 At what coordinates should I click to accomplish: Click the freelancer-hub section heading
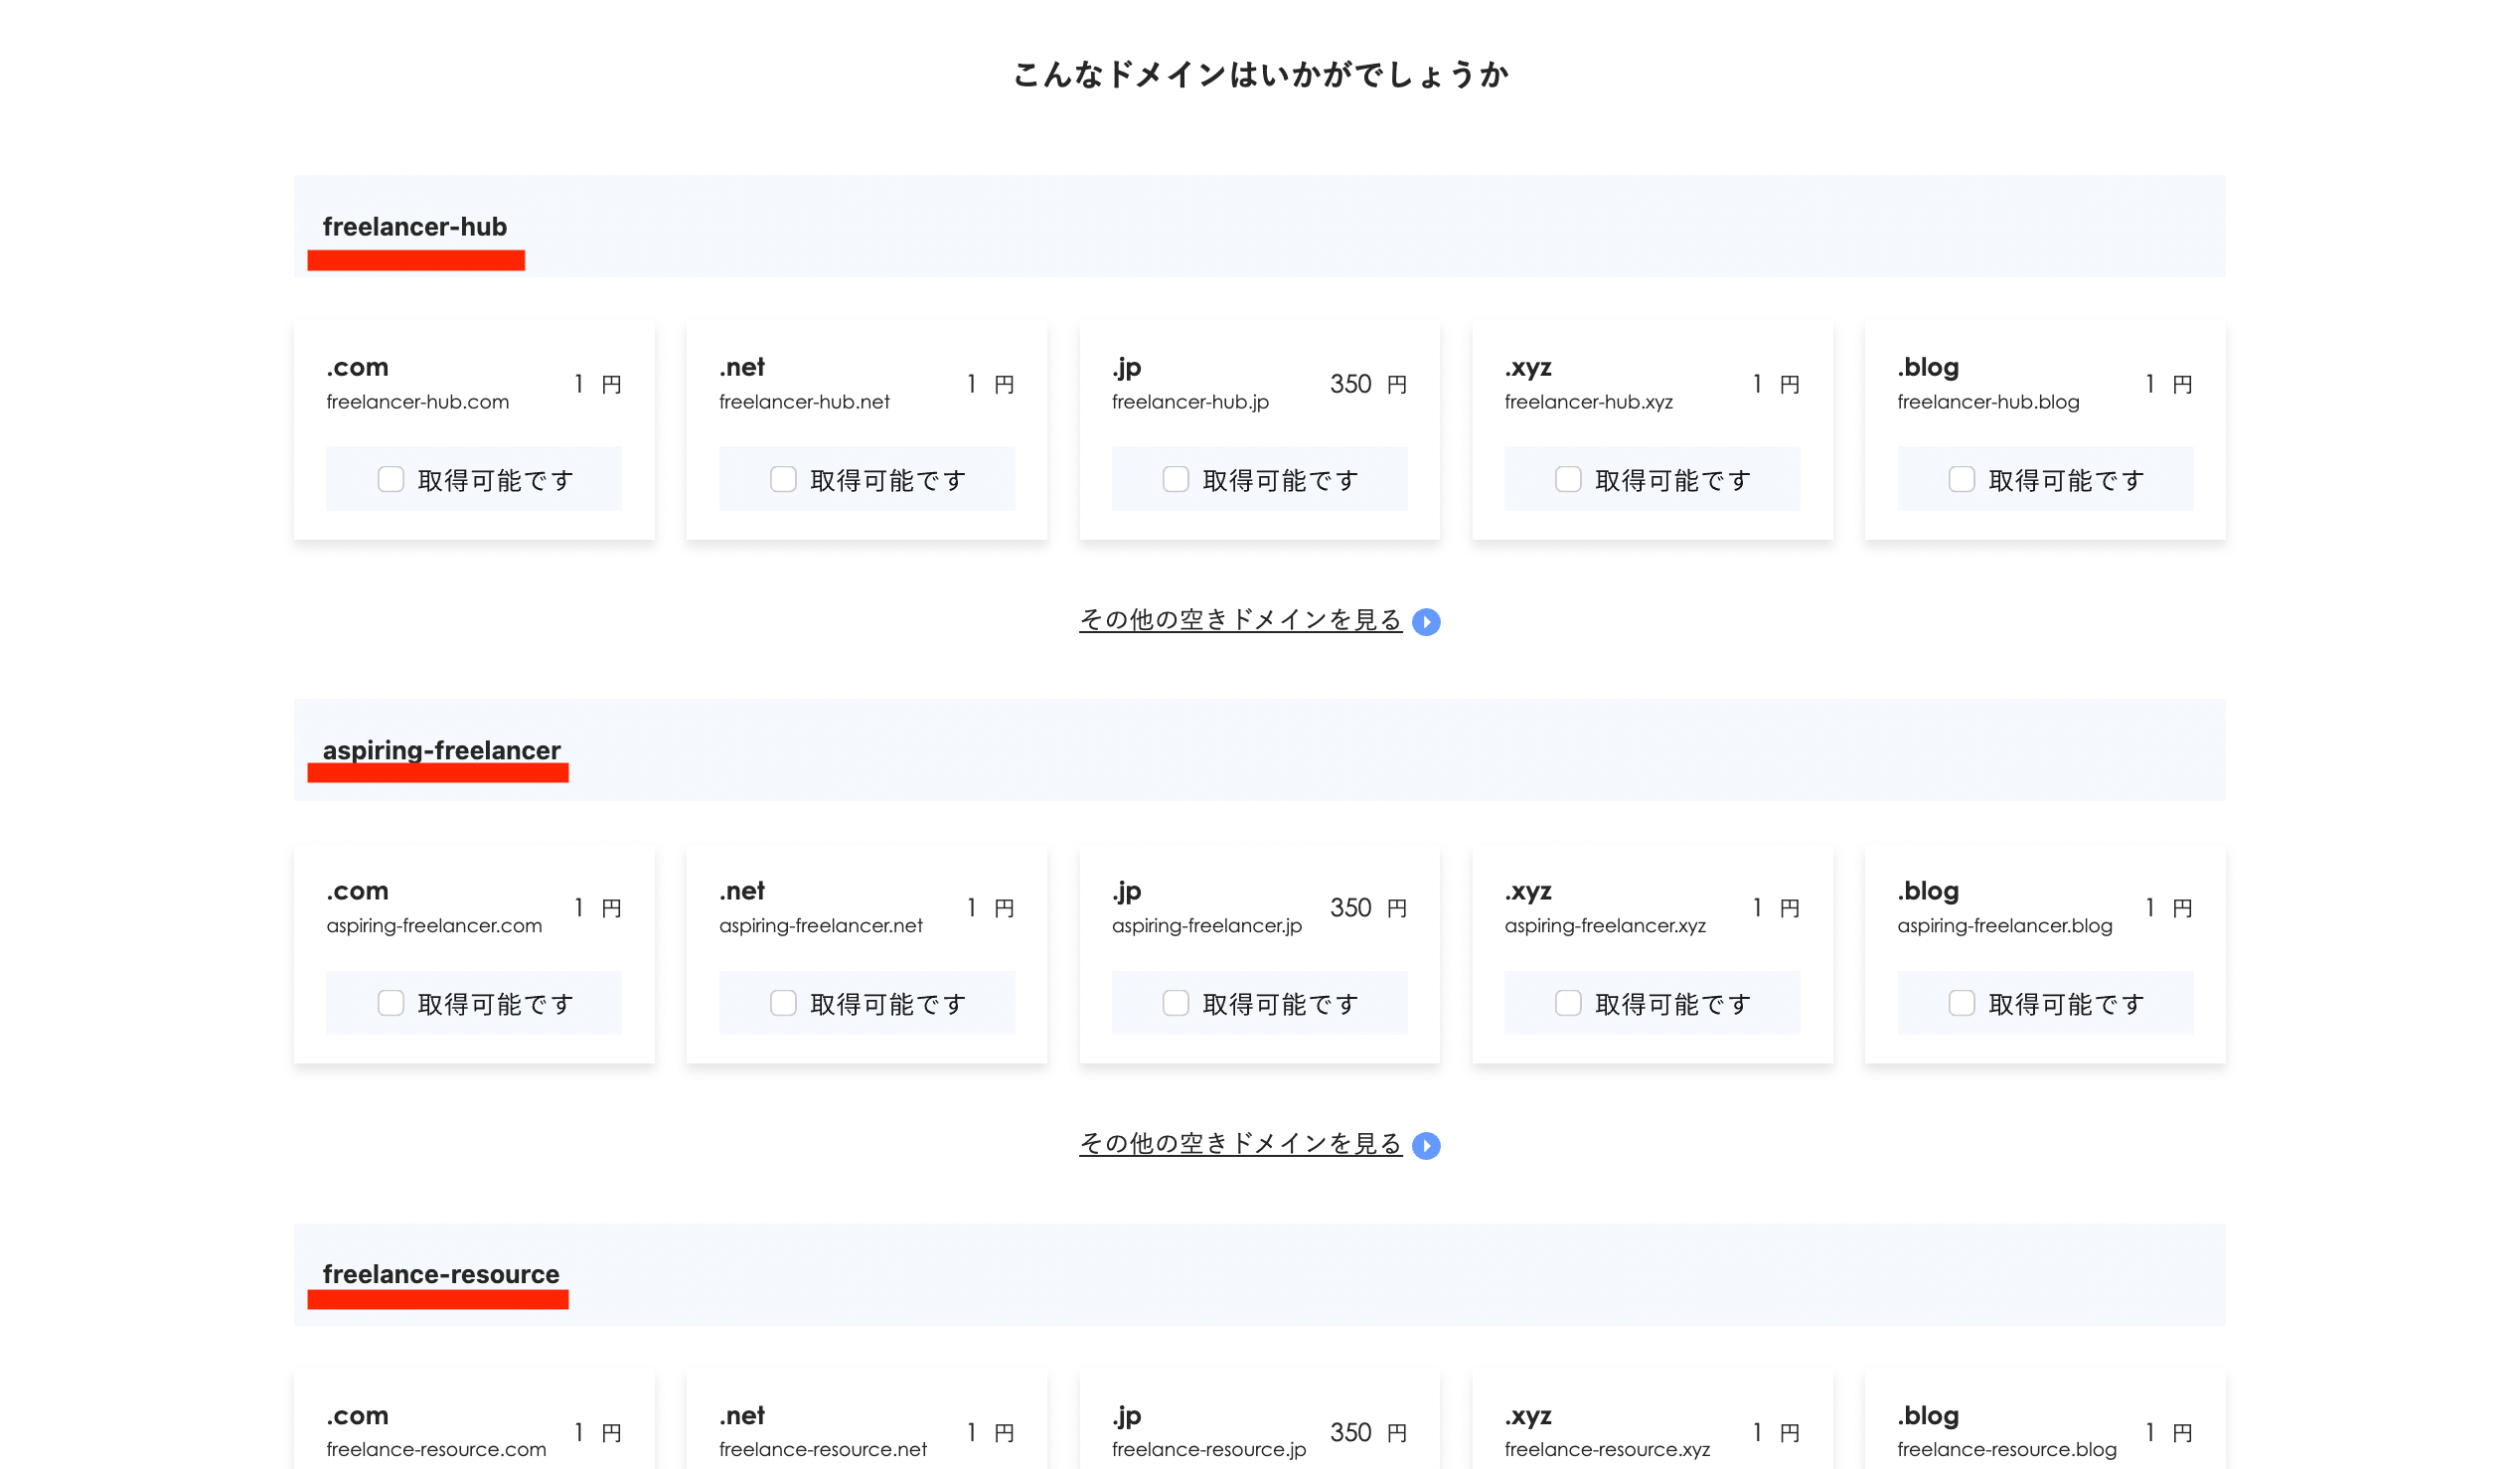pyautogui.click(x=415, y=227)
